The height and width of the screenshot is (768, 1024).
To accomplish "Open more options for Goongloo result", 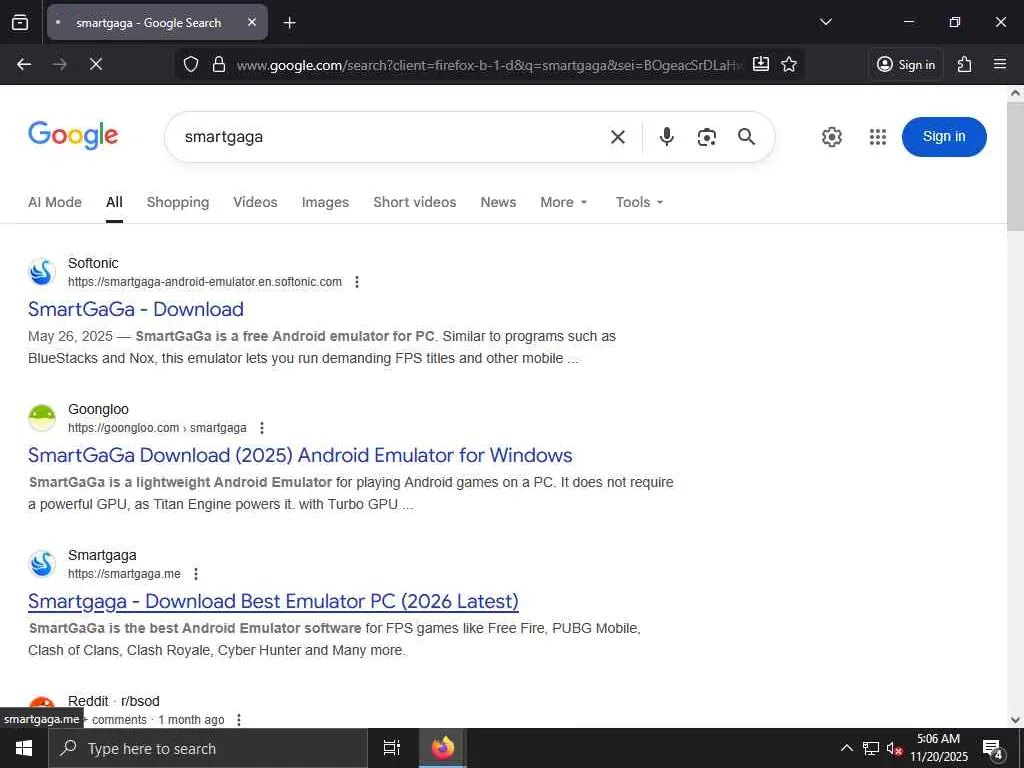I will point(262,428).
